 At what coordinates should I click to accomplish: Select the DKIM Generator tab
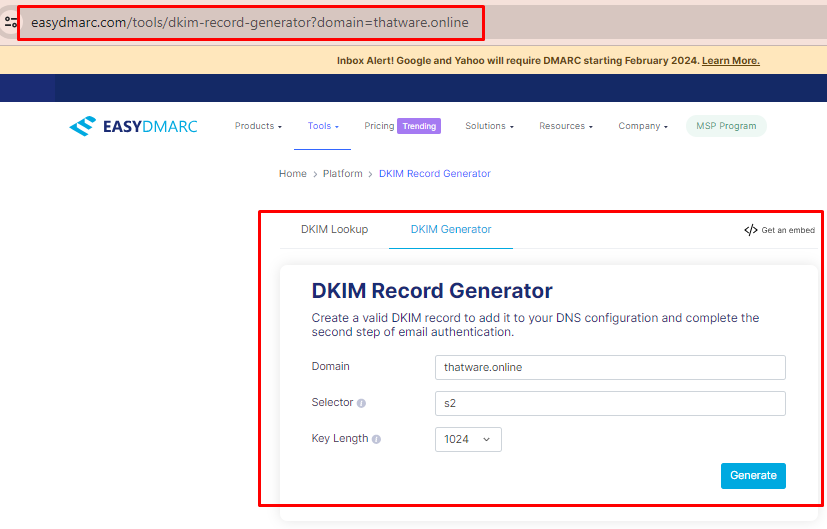[451, 229]
